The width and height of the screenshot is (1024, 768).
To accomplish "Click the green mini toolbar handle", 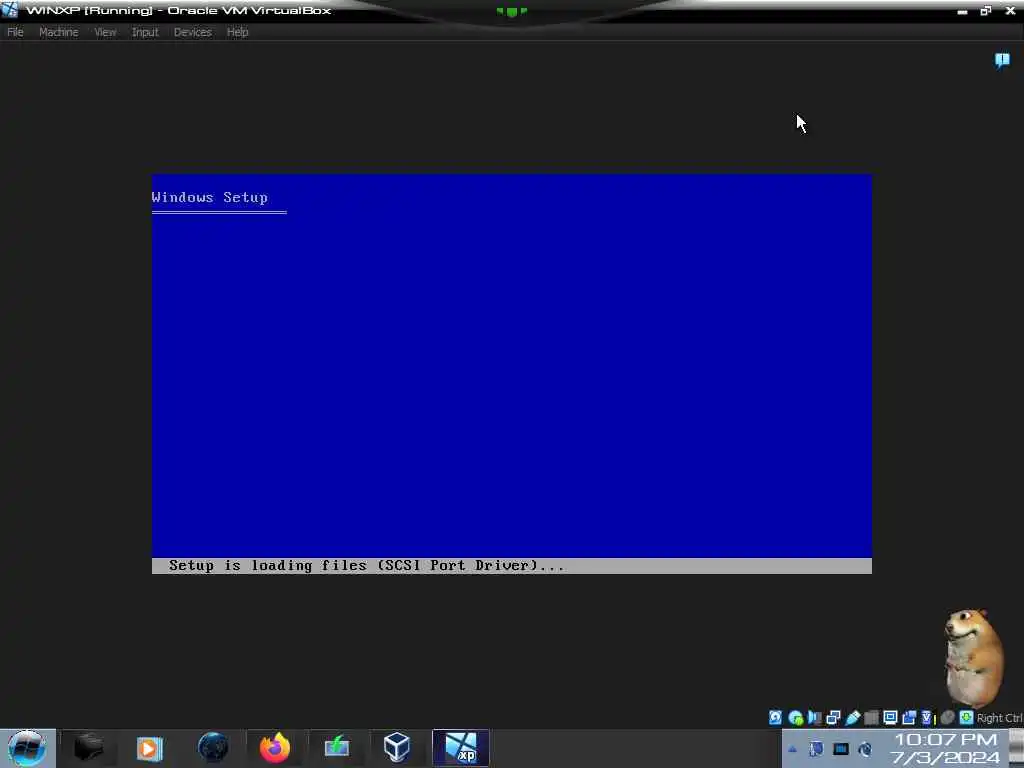I will pyautogui.click(x=512, y=11).
